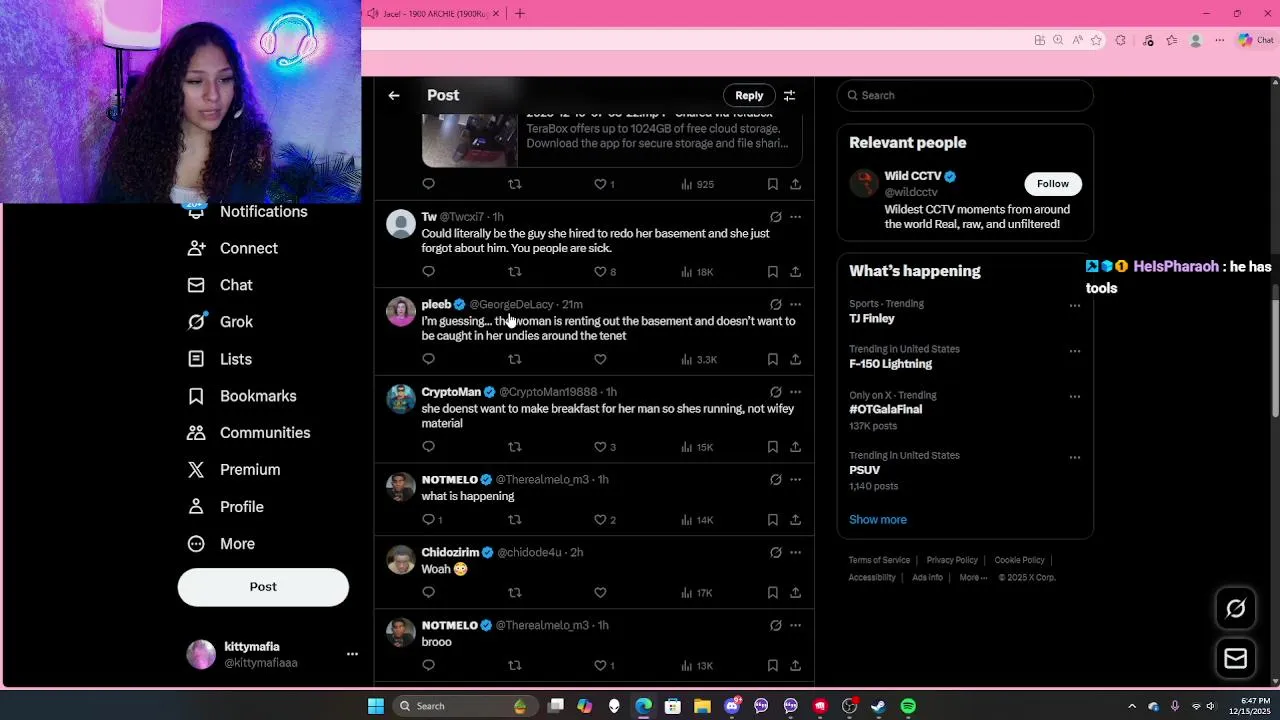Follow Wild CCTV account
The image size is (1280, 720).
(1052, 184)
